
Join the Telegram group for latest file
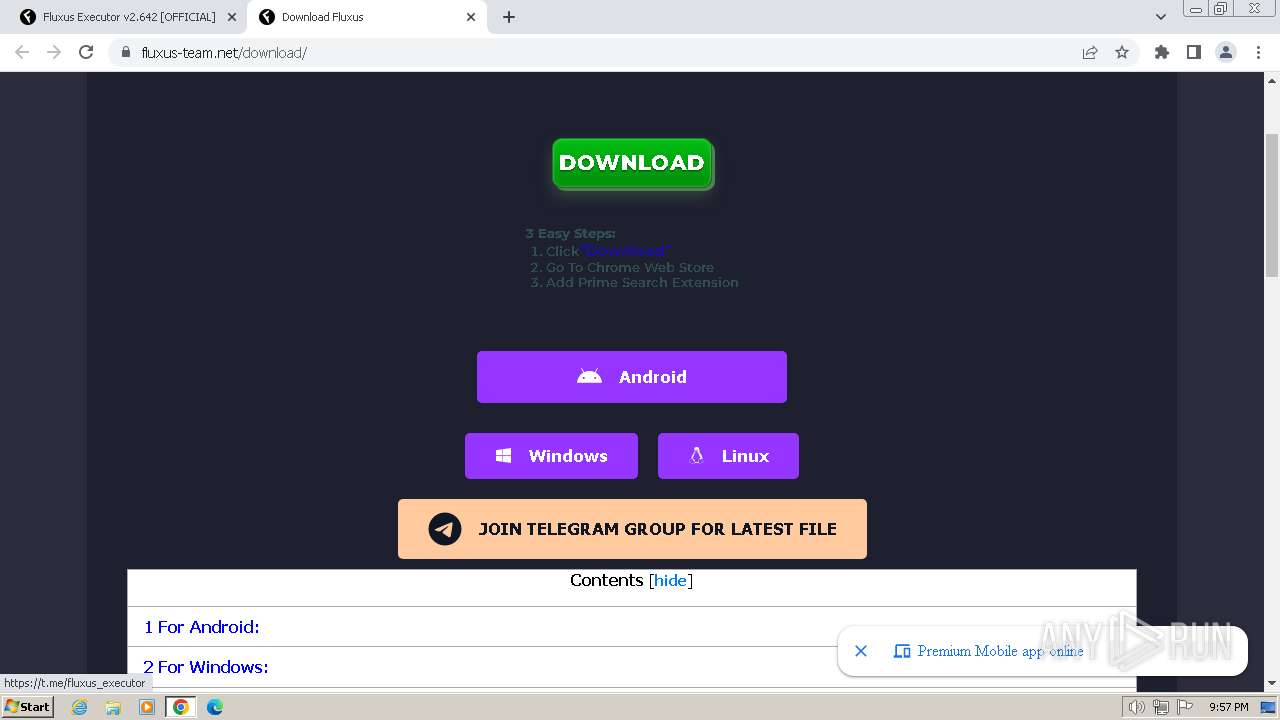[x=632, y=529]
